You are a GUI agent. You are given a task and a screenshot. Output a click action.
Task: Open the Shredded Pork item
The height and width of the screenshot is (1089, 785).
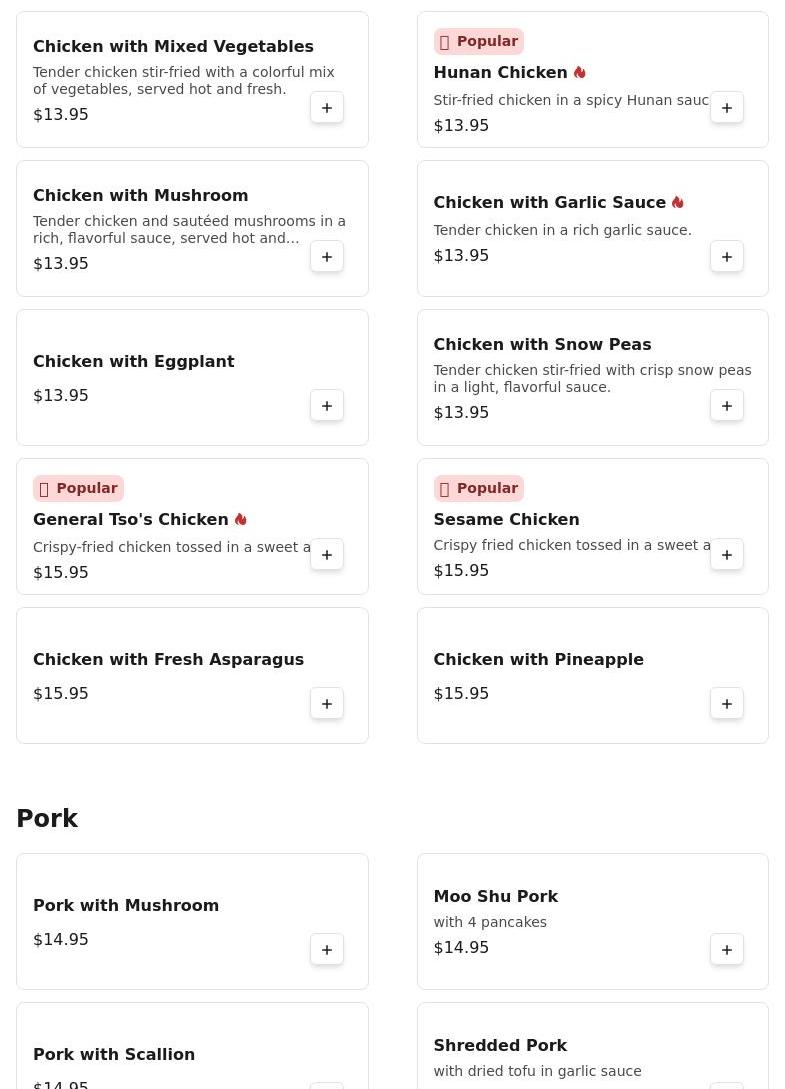pyautogui.click(x=500, y=1045)
